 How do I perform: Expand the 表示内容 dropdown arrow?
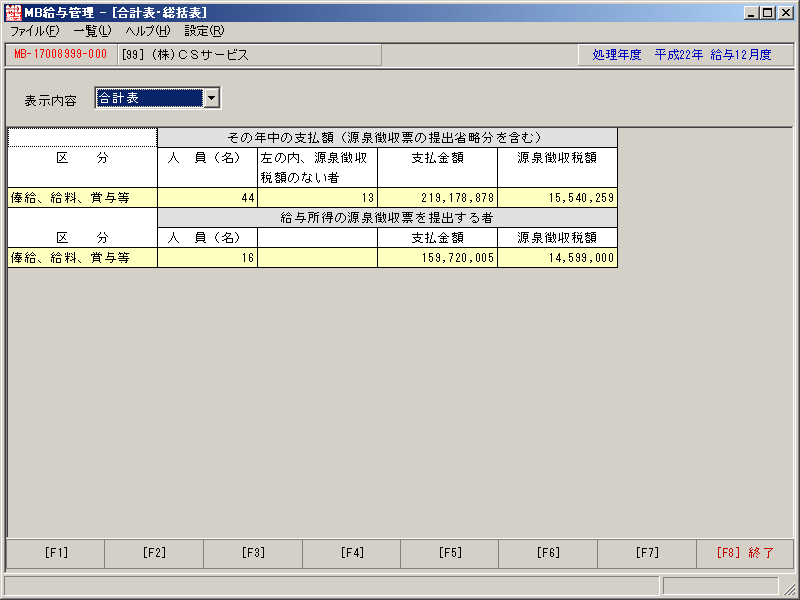coord(212,97)
